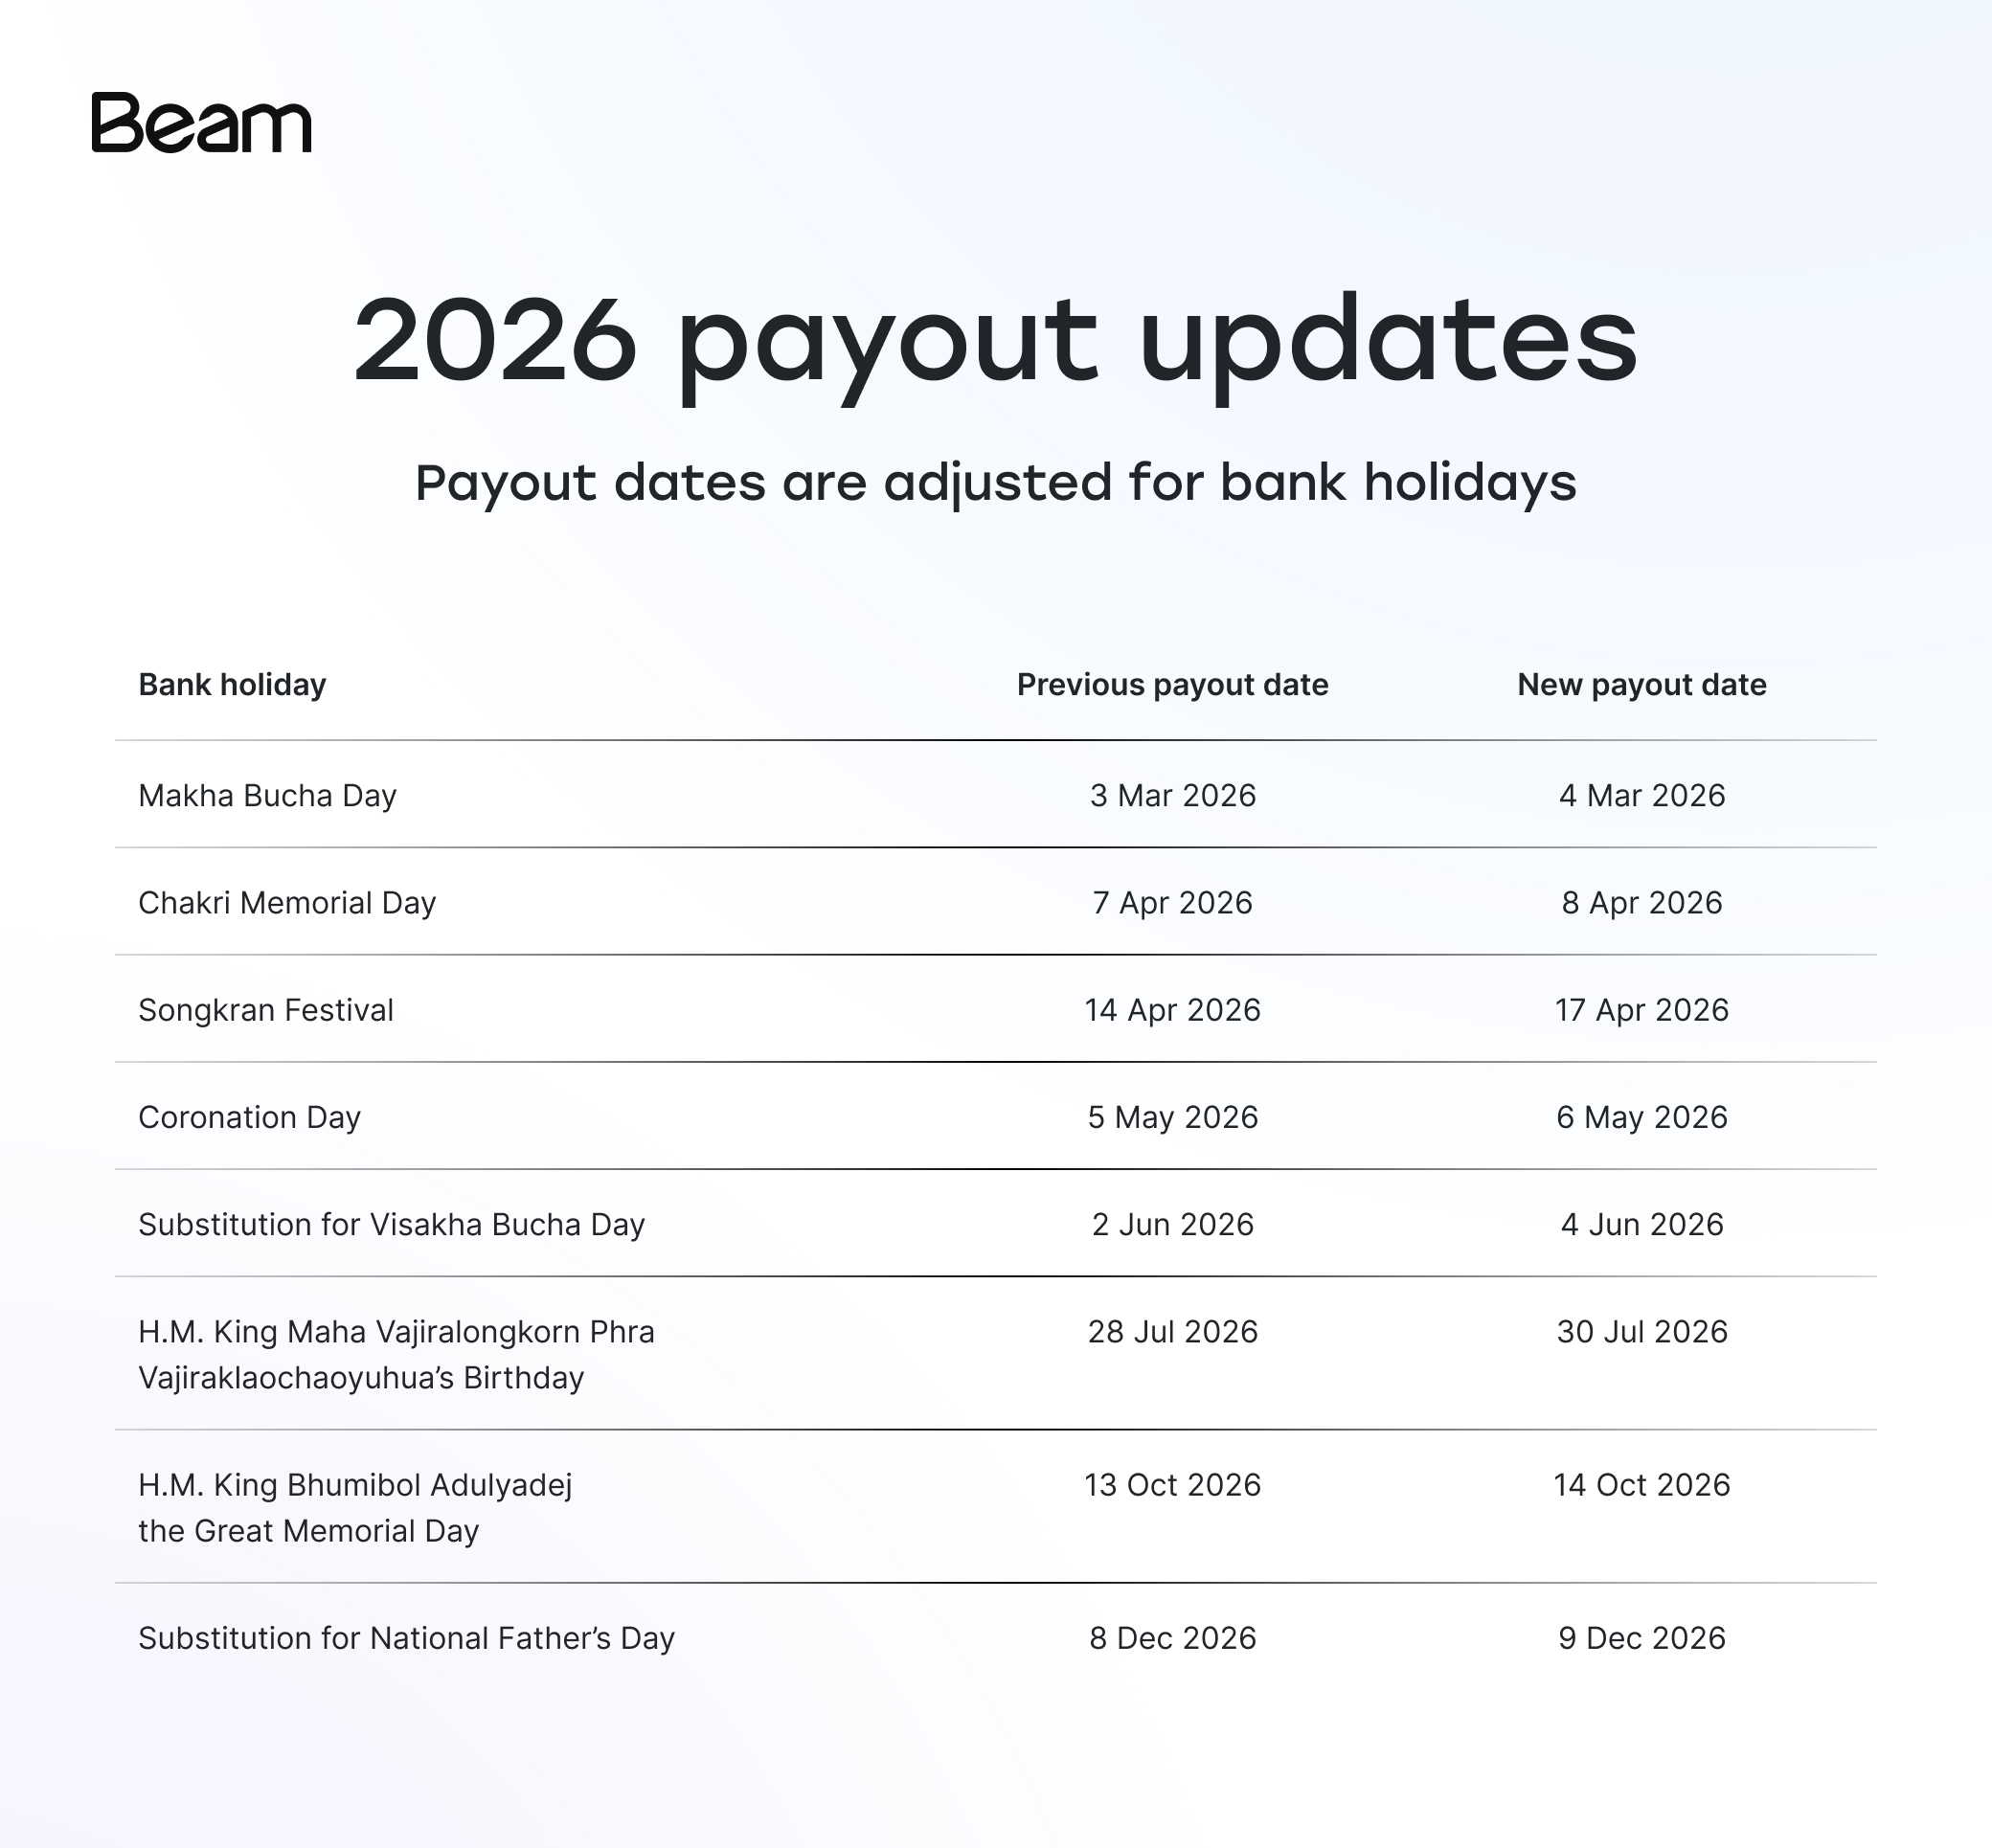This screenshot has height=1848, width=1992.
Task: Click the Bank holiday column header
Action: (232, 685)
